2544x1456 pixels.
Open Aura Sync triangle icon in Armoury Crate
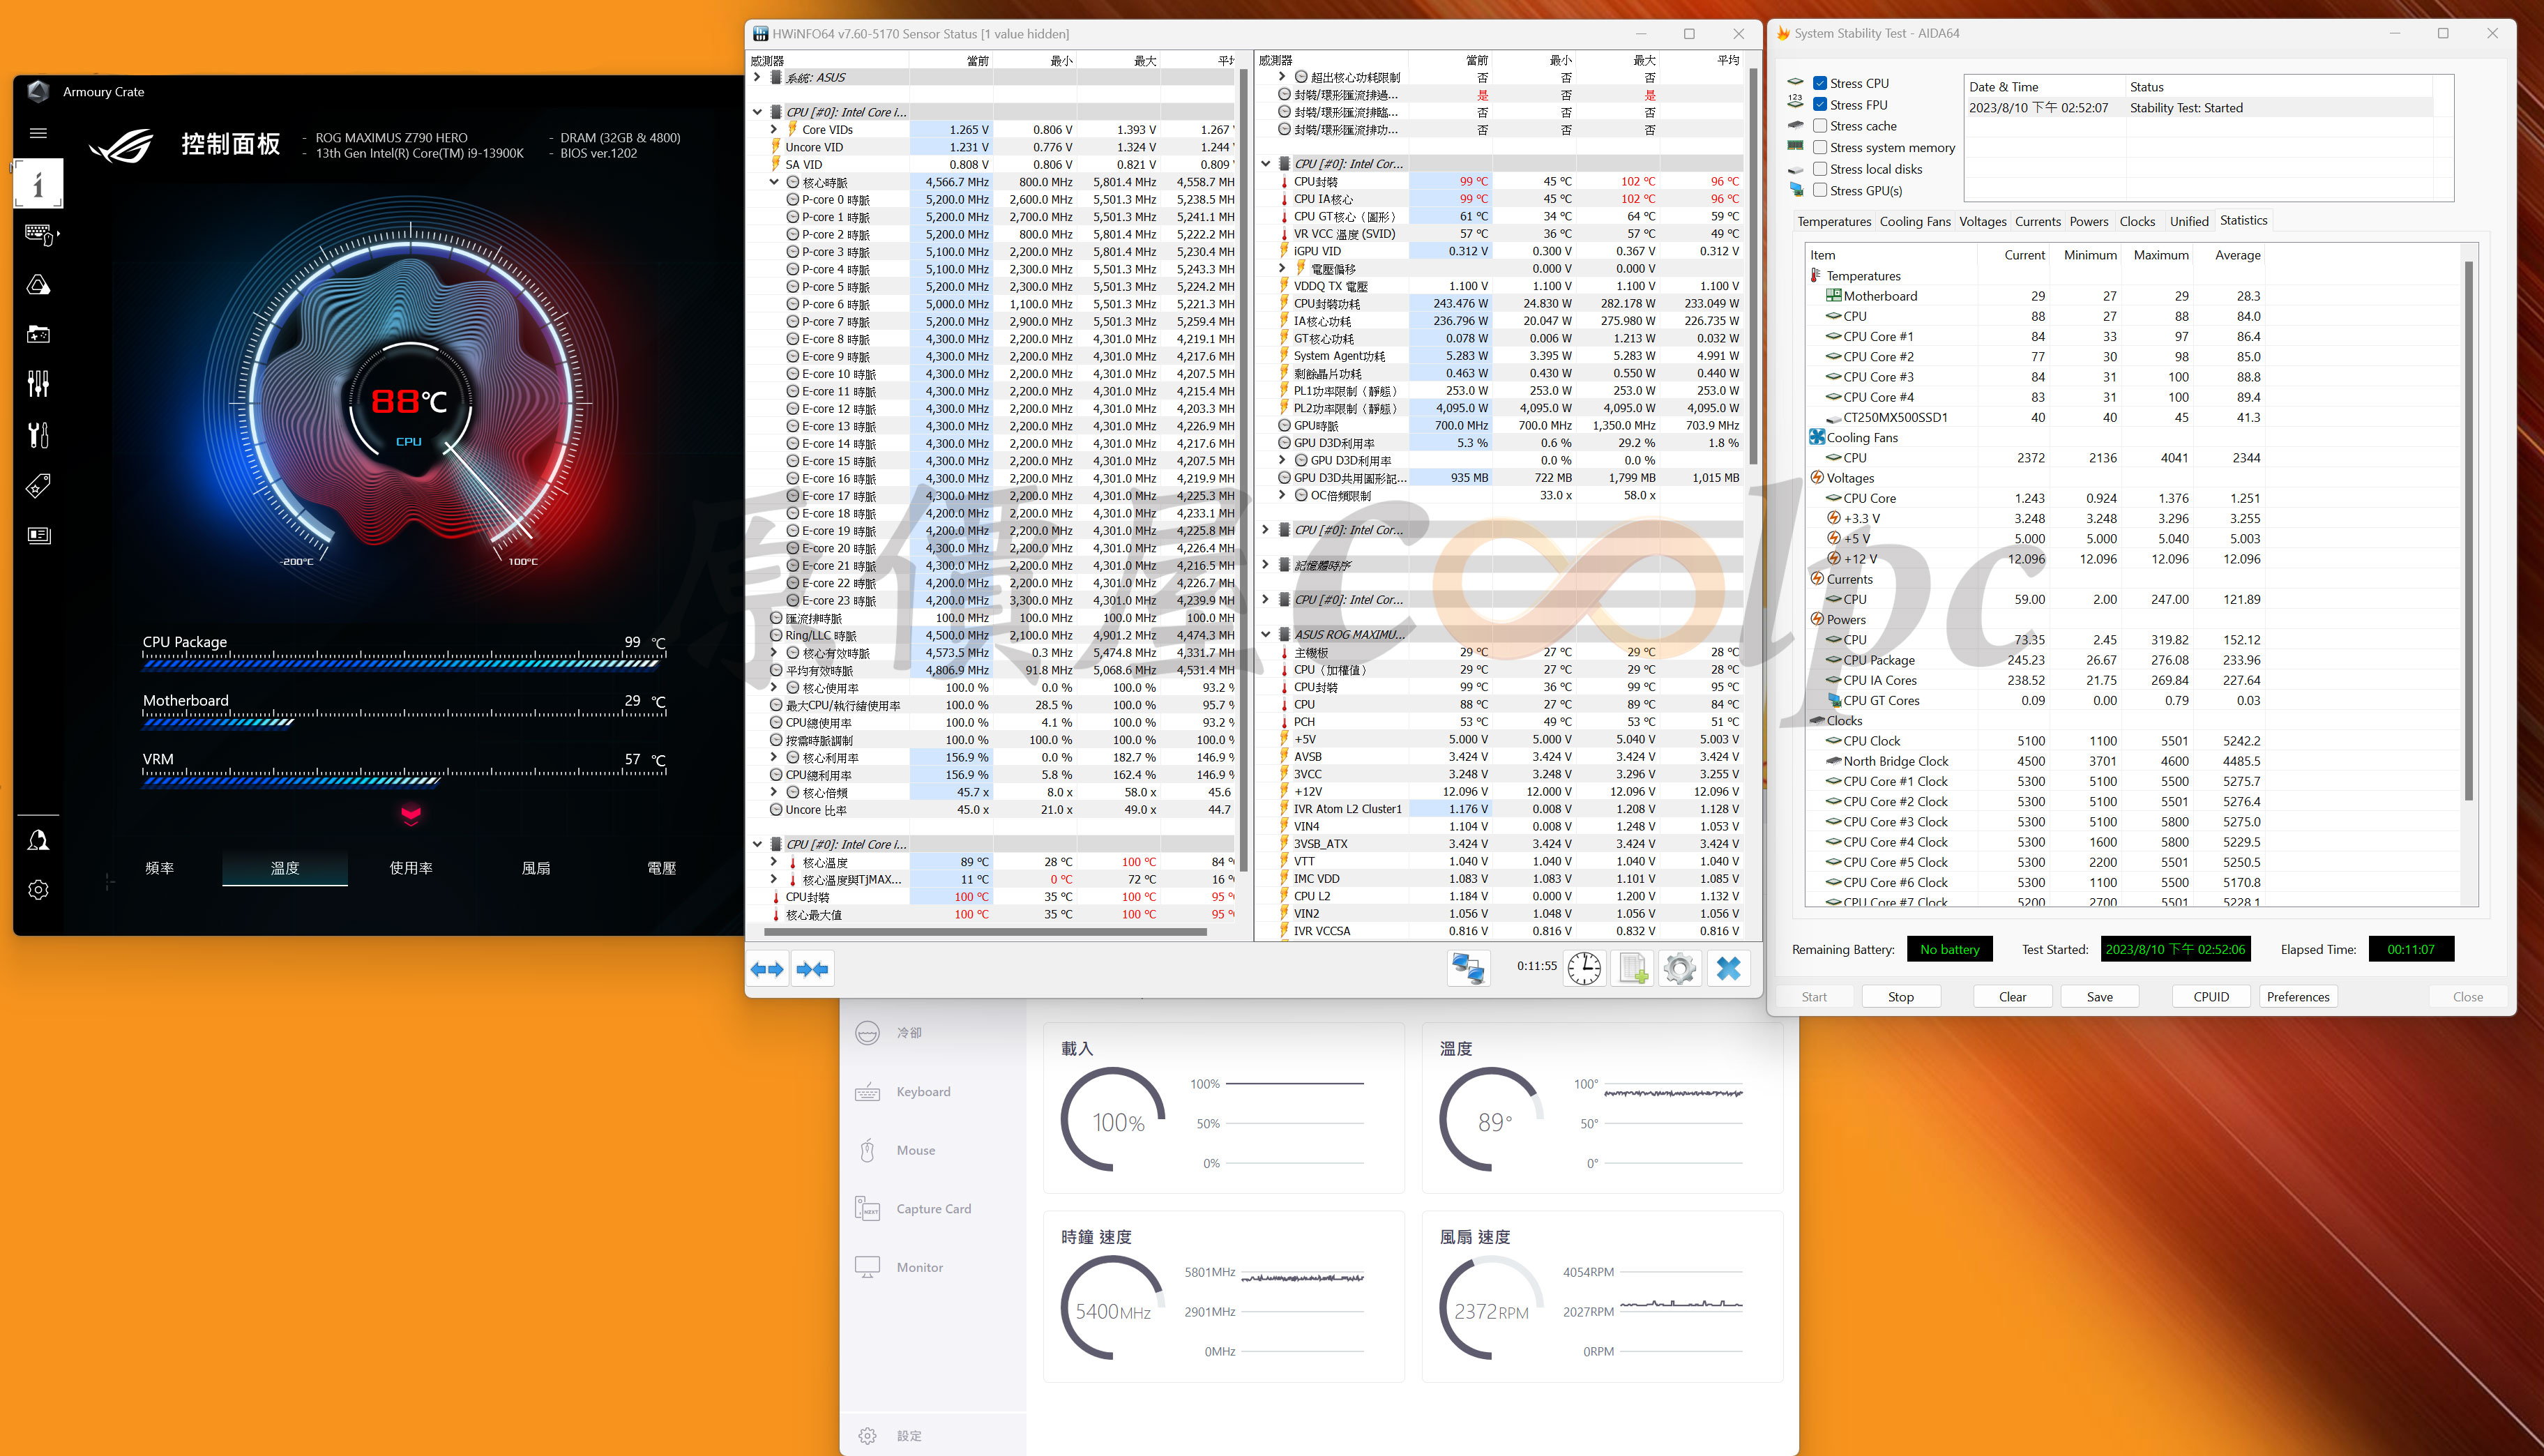point(38,285)
